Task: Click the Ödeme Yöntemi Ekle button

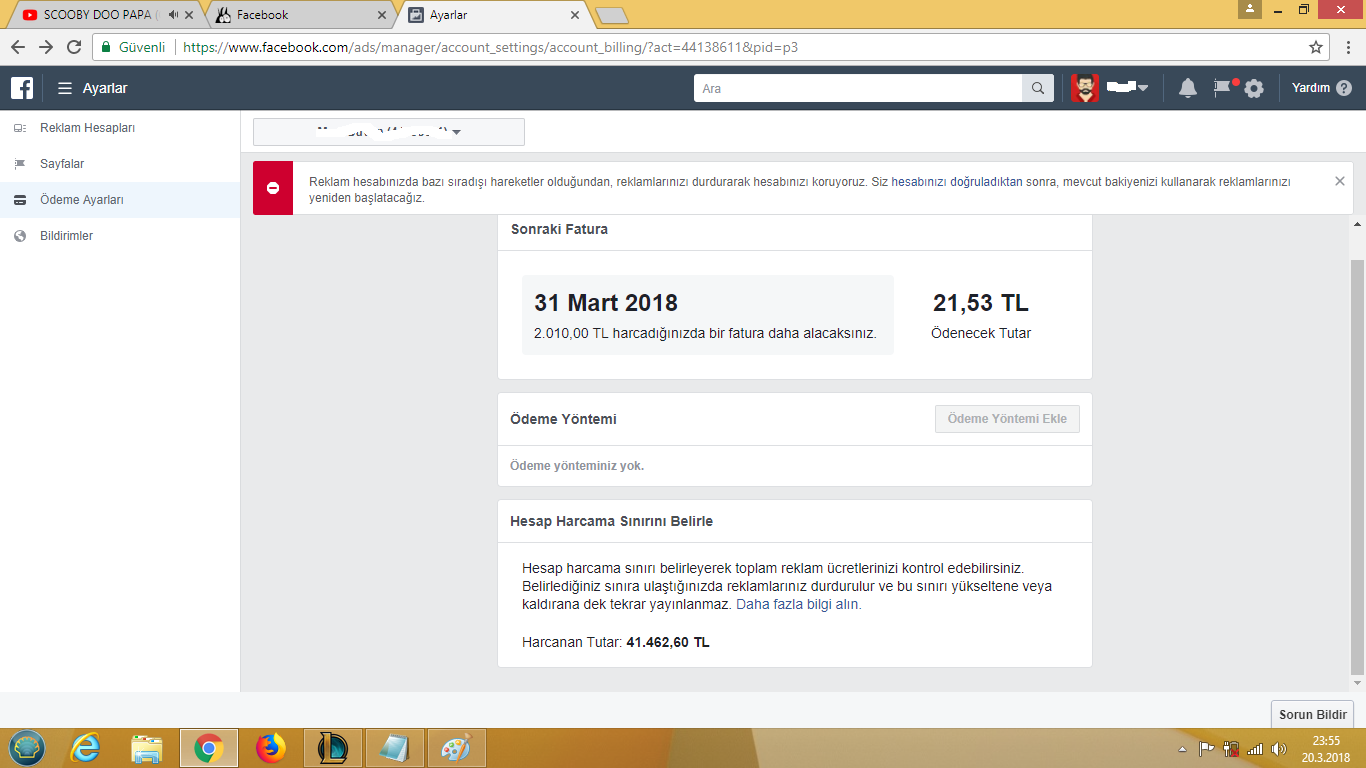Action: pos(1007,419)
